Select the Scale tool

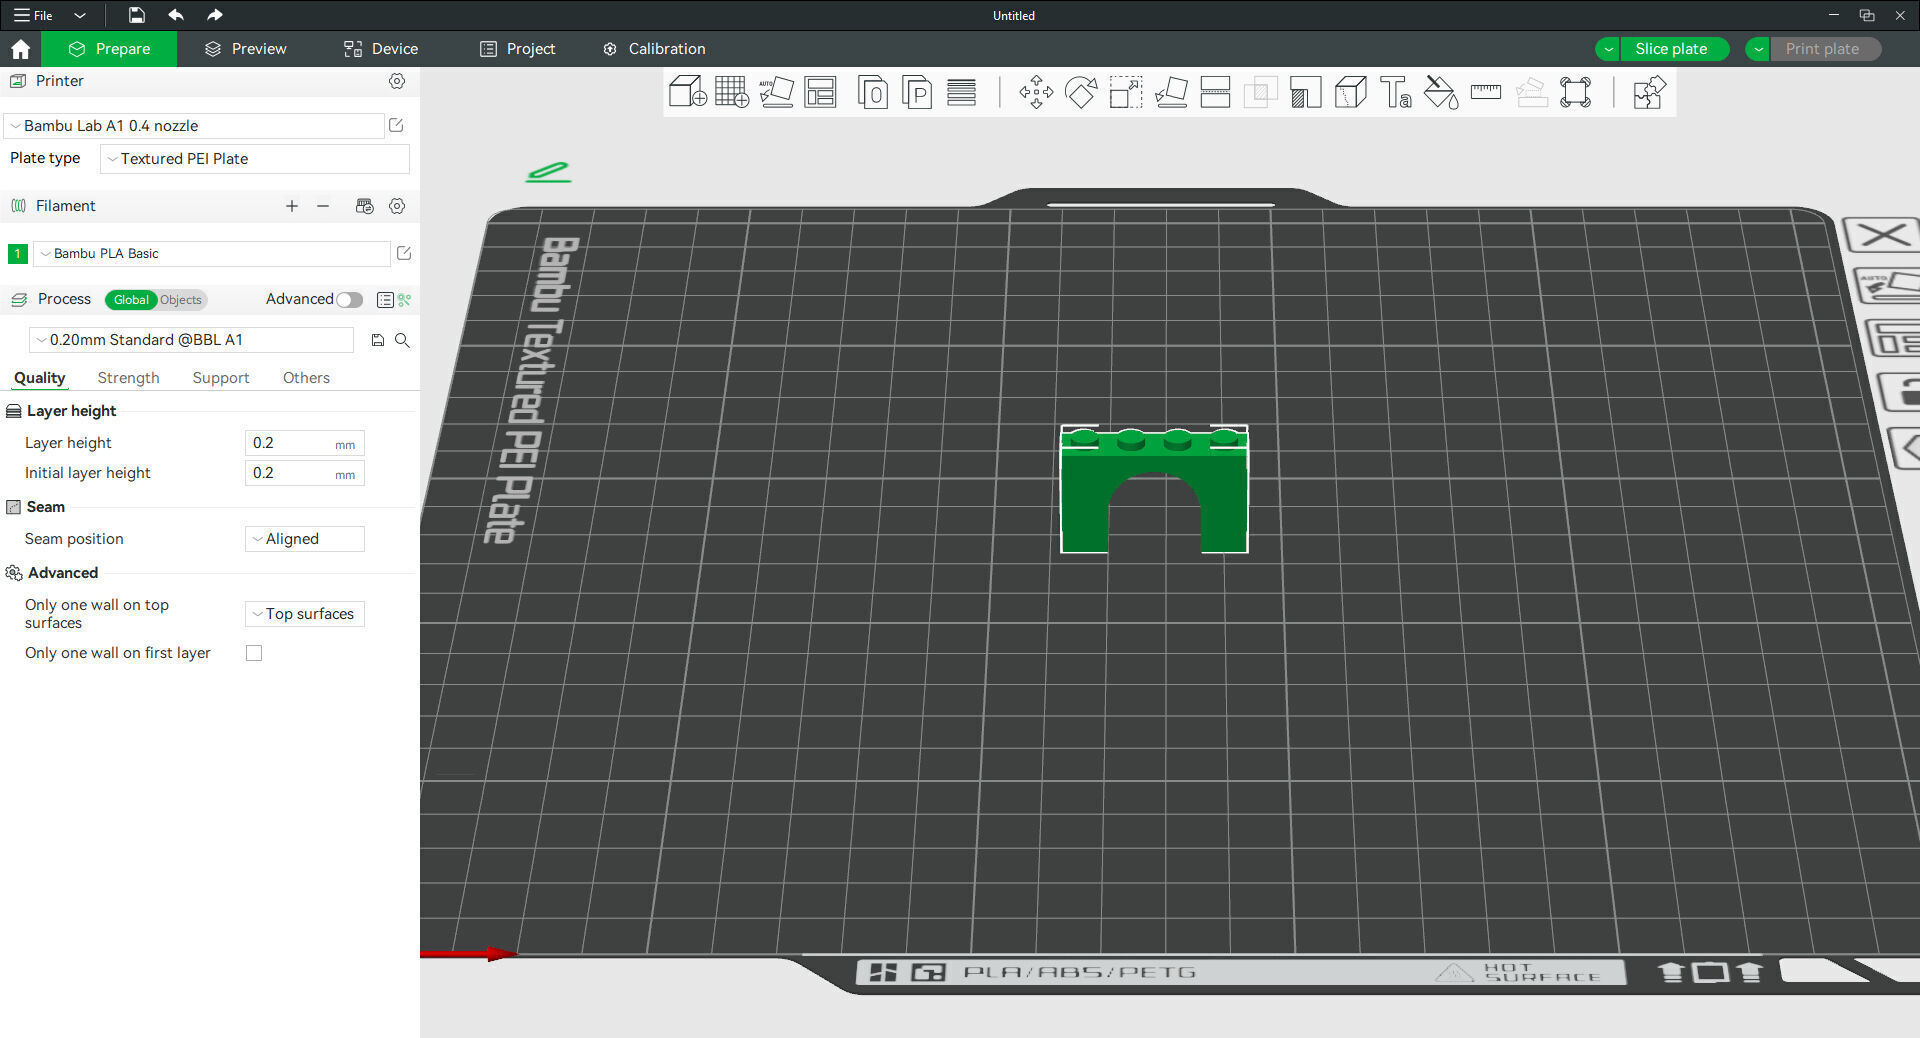click(x=1126, y=92)
